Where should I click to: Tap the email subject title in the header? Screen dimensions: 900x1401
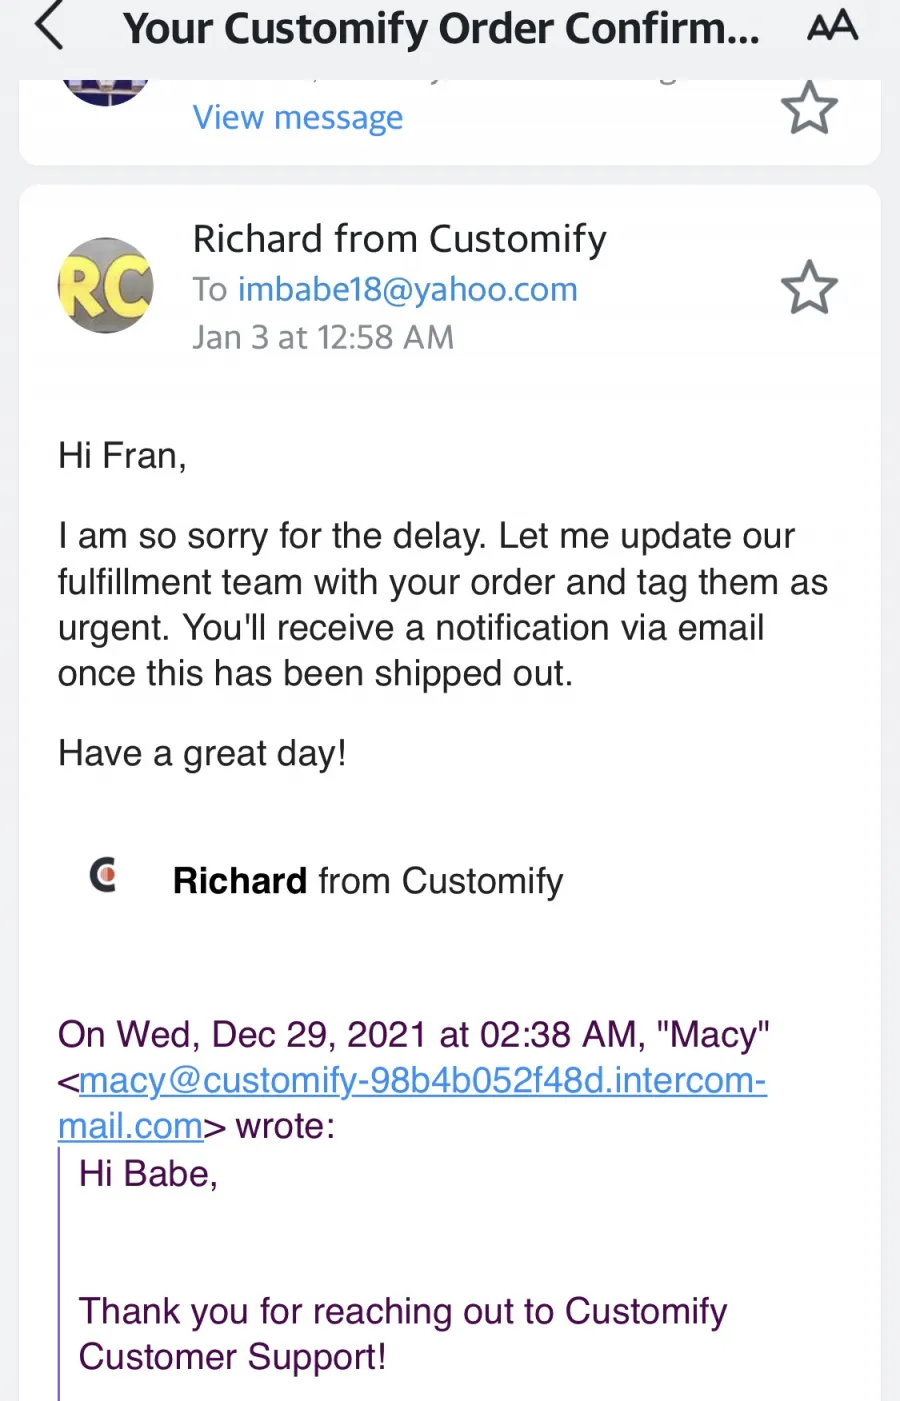441,29
